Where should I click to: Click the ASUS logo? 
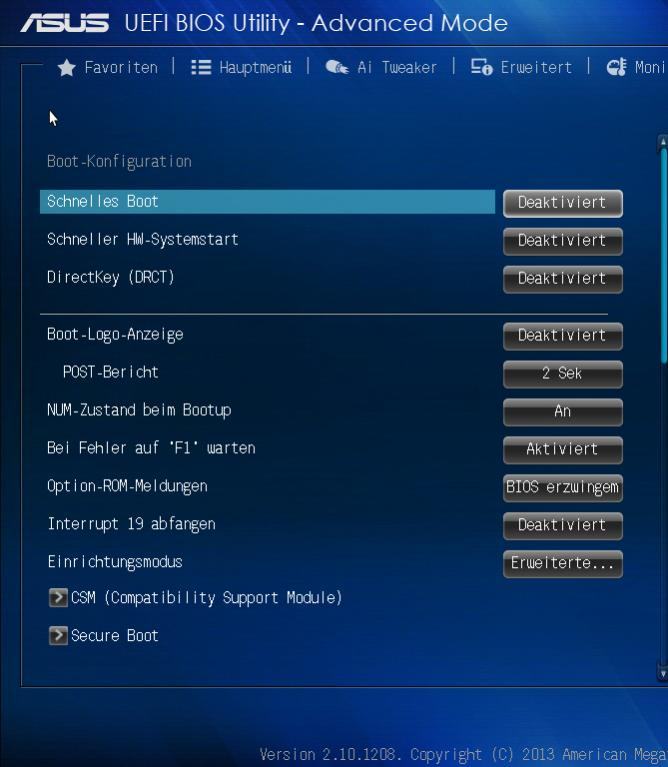point(65,23)
